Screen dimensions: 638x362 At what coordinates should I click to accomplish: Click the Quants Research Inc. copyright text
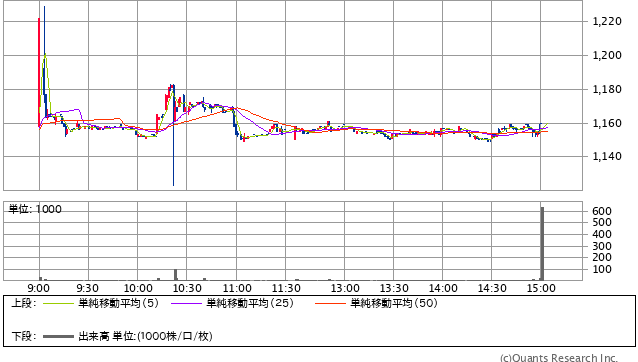pyautogui.click(x=559, y=358)
